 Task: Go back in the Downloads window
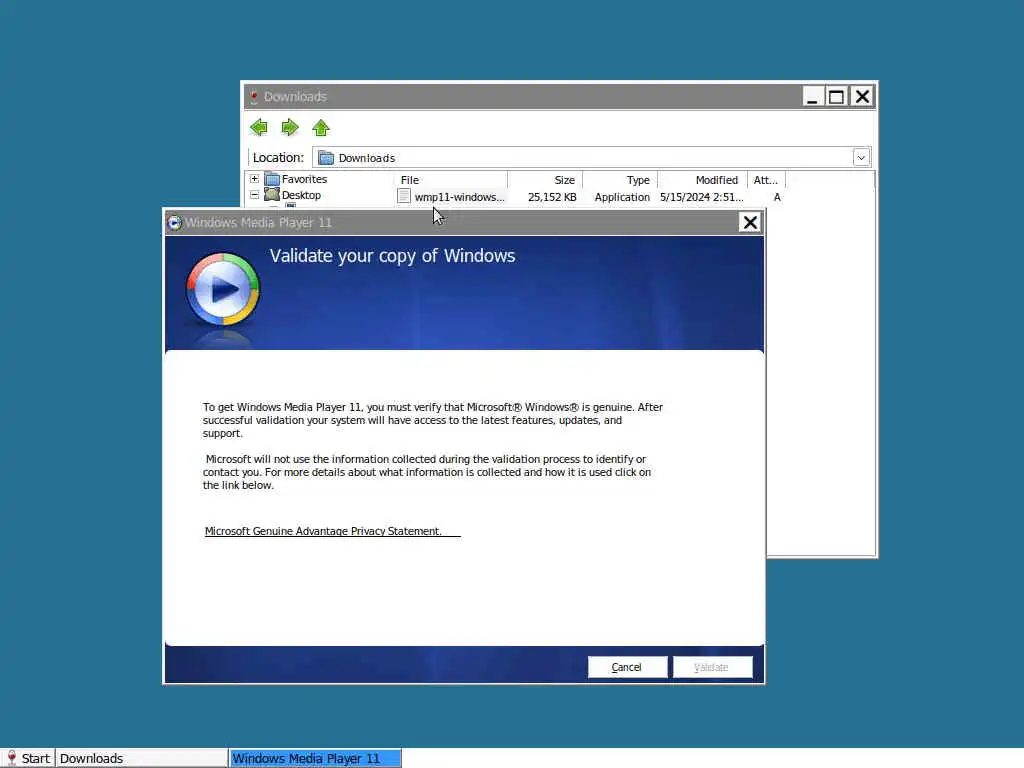tap(259, 127)
